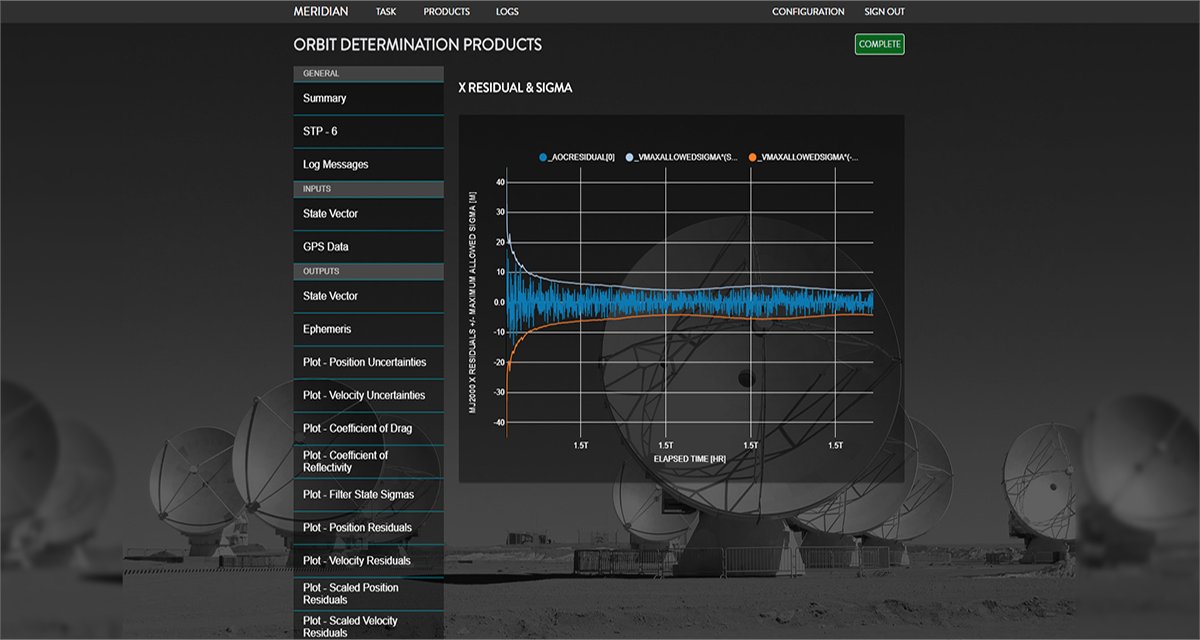Open Plot - Position Uncertainties
This screenshot has width=1200, height=640.
coord(366,362)
